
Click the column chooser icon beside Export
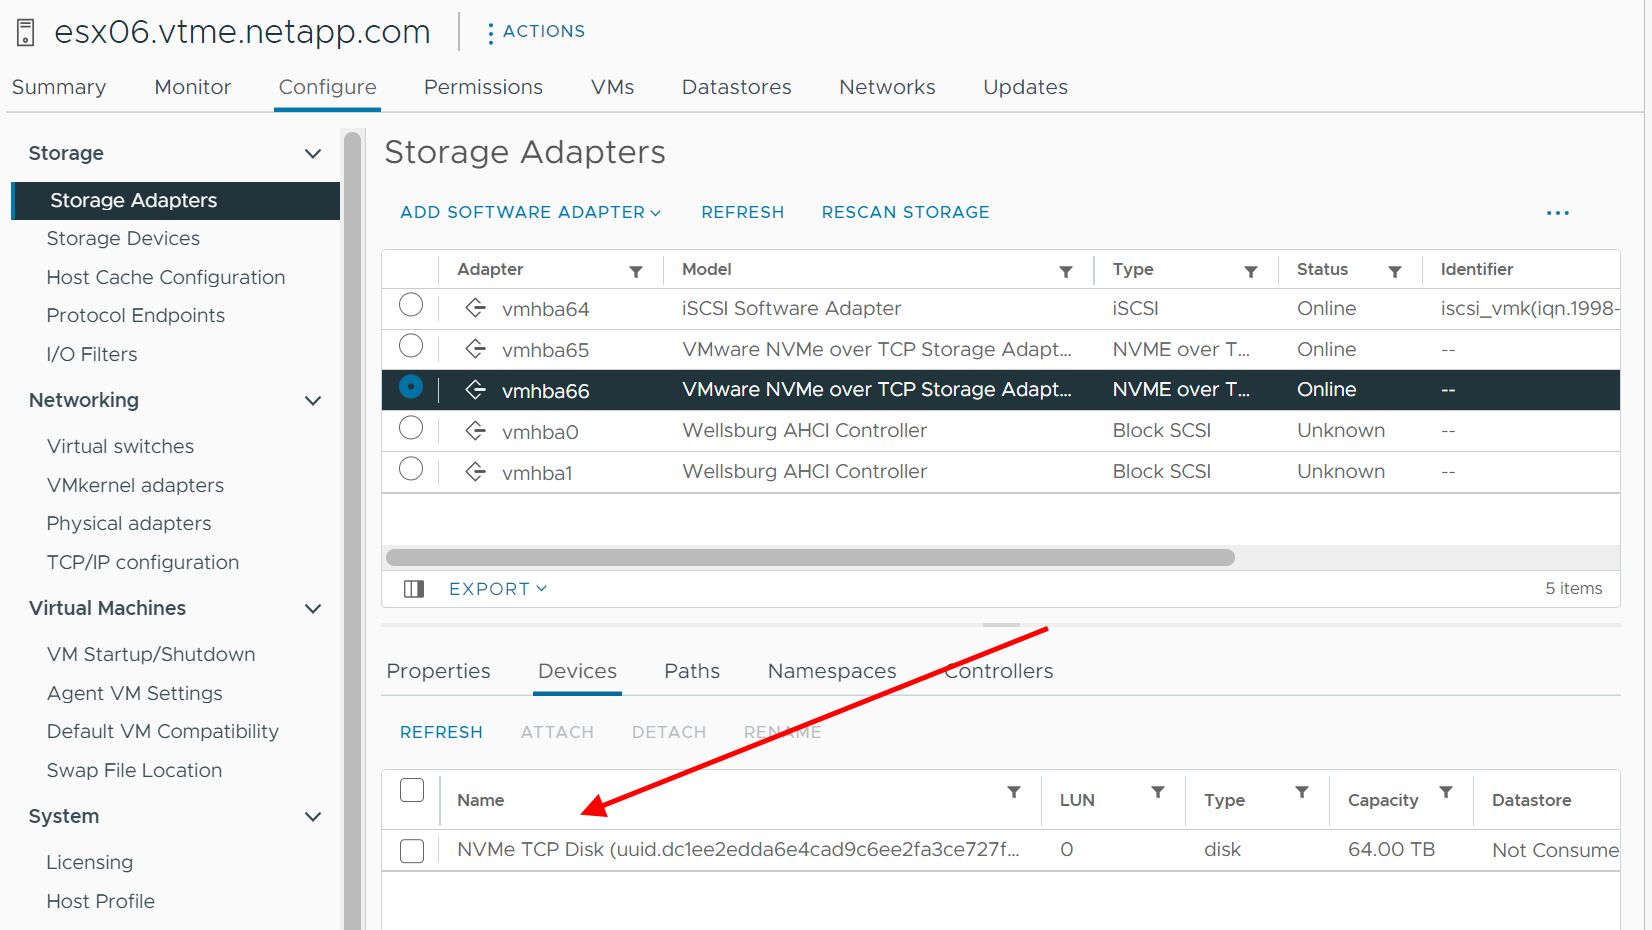pyautogui.click(x=414, y=589)
